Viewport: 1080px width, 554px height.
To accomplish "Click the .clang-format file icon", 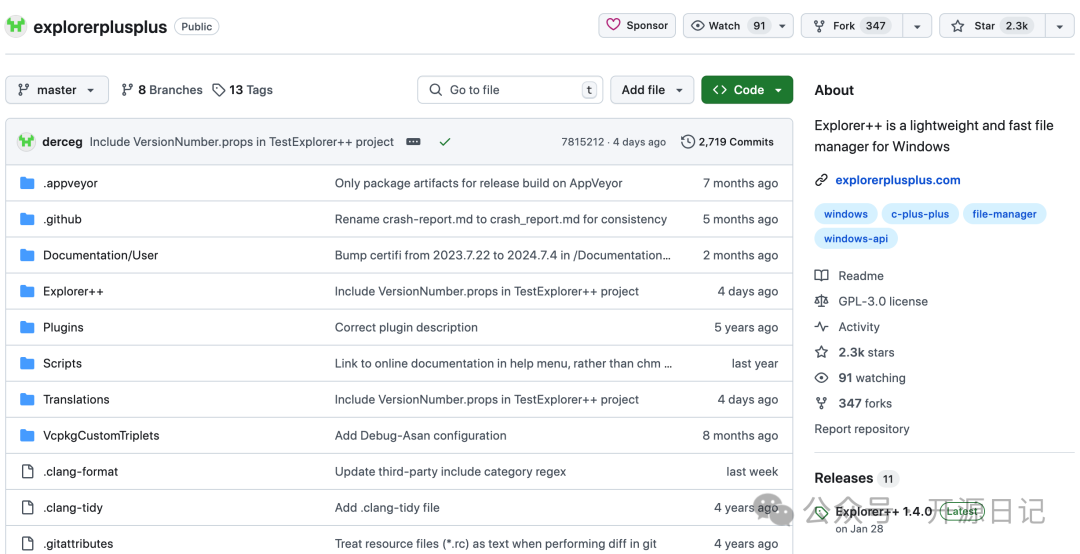I will click(x=28, y=471).
